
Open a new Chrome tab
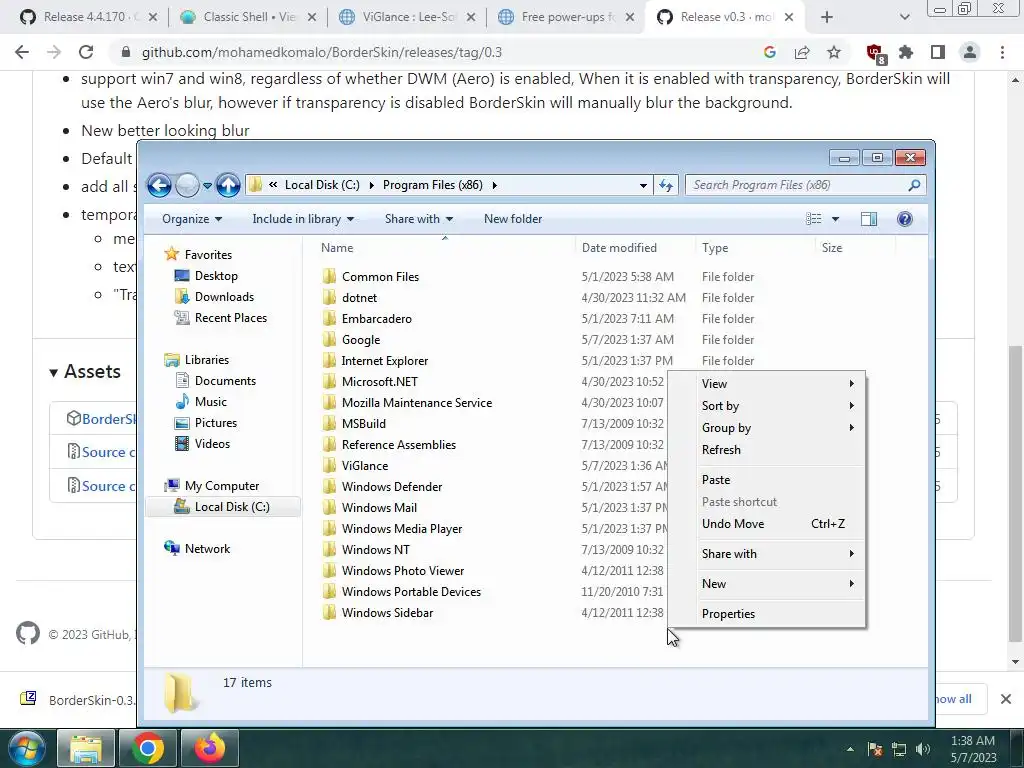tap(827, 17)
